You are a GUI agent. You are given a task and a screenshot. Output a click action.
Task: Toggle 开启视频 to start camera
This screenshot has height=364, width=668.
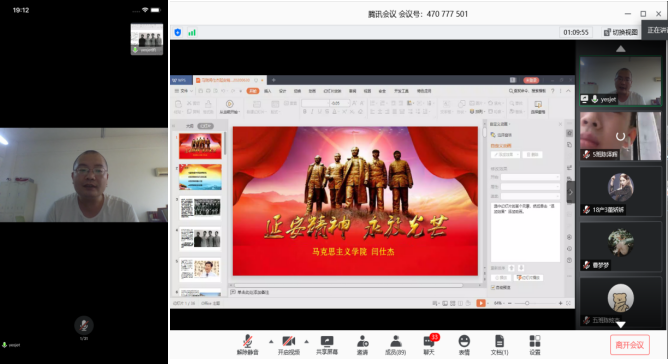pyautogui.click(x=289, y=345)
